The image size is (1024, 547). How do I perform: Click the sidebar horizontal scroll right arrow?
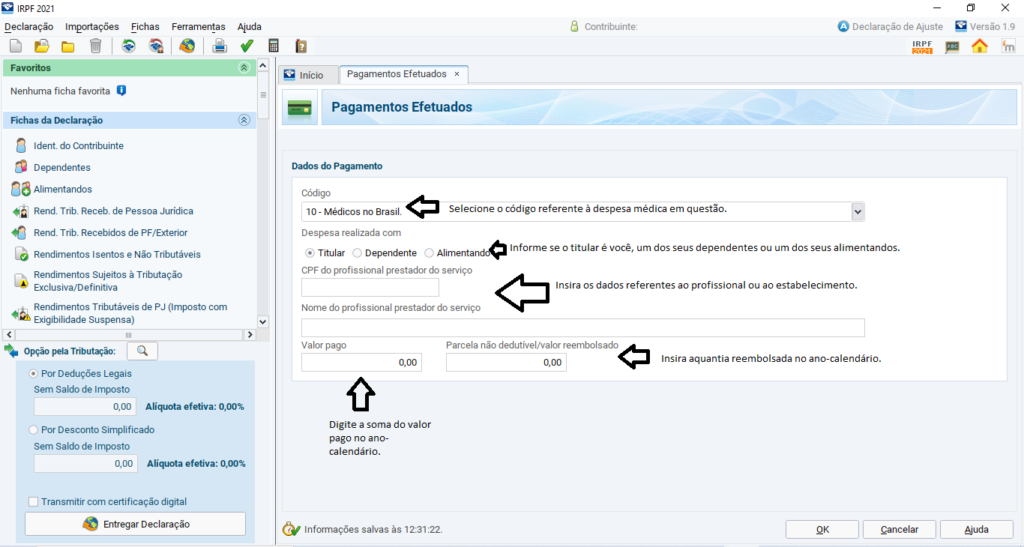pyautogui.click(x=249, y=334)
